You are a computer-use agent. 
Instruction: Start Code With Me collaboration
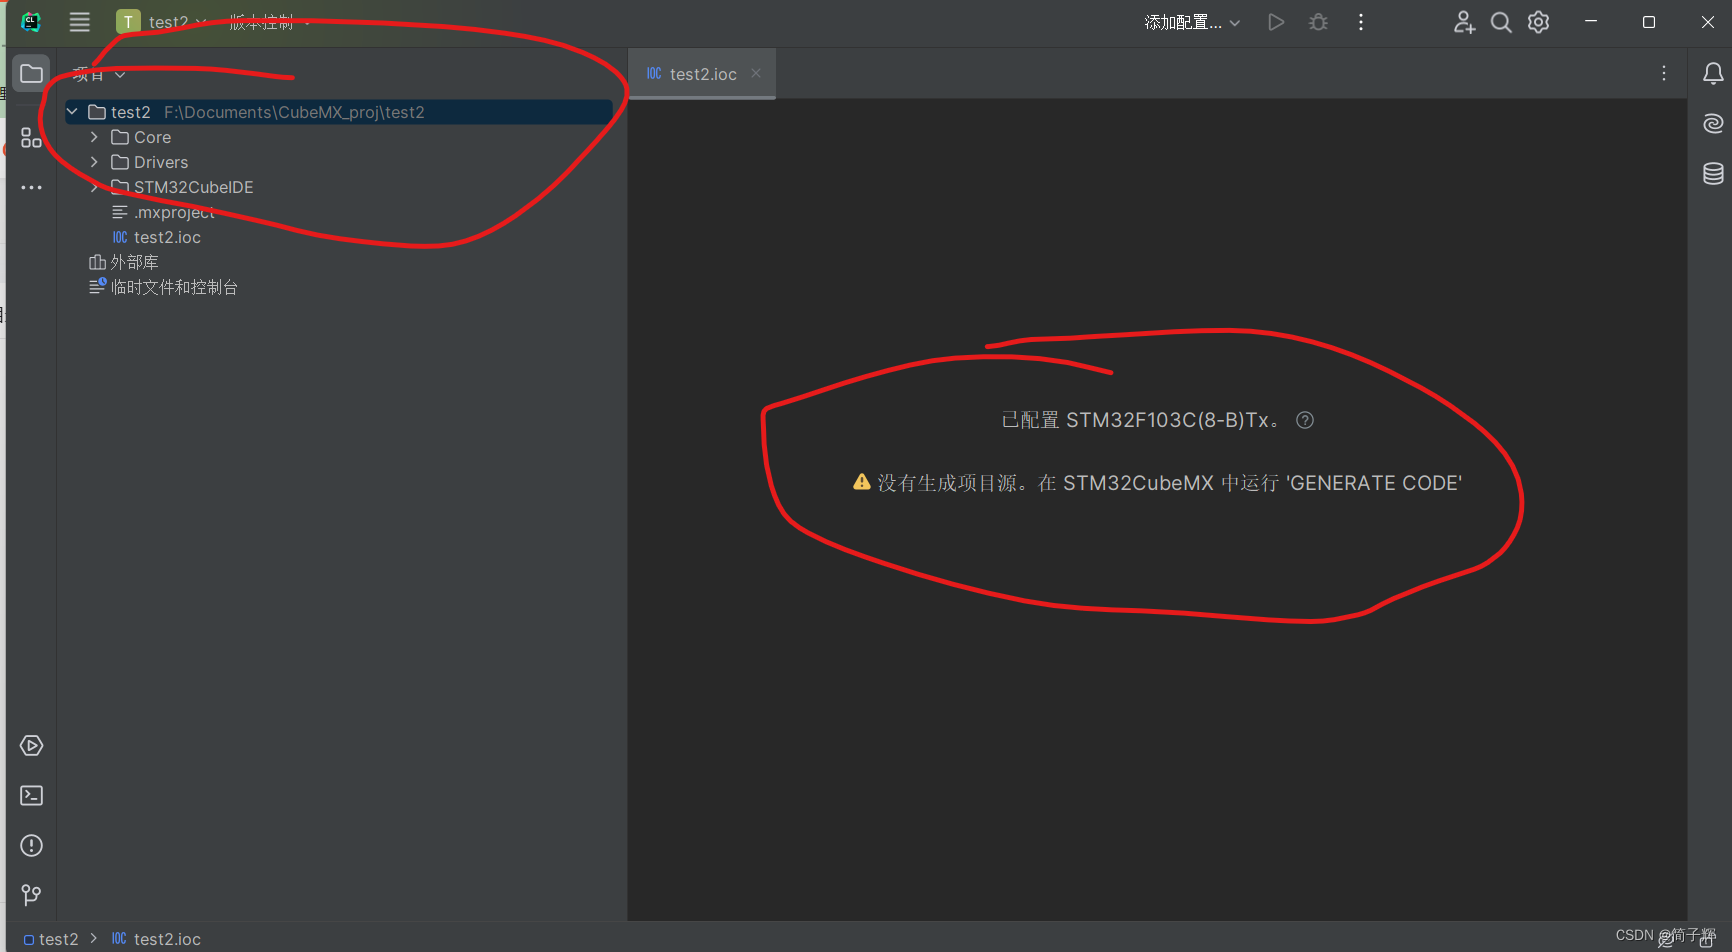coord(1463,22)
